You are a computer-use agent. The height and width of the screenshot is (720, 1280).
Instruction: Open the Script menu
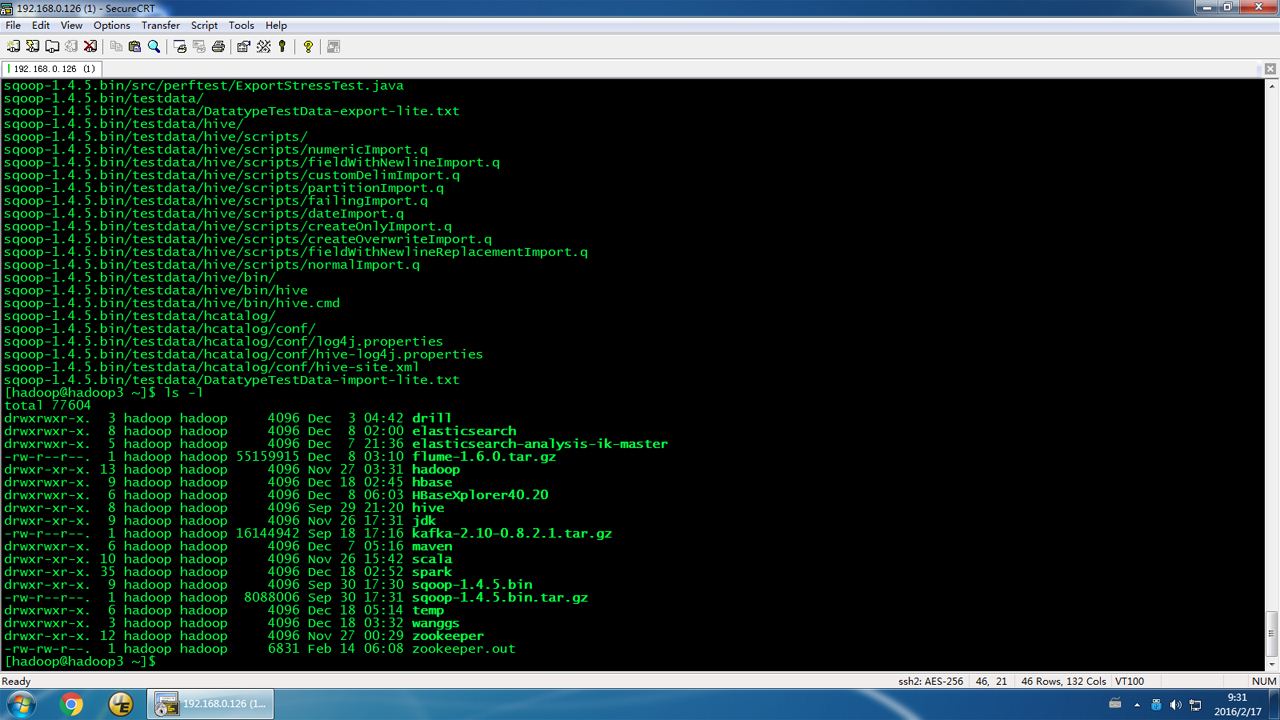[x=205, y=25]
